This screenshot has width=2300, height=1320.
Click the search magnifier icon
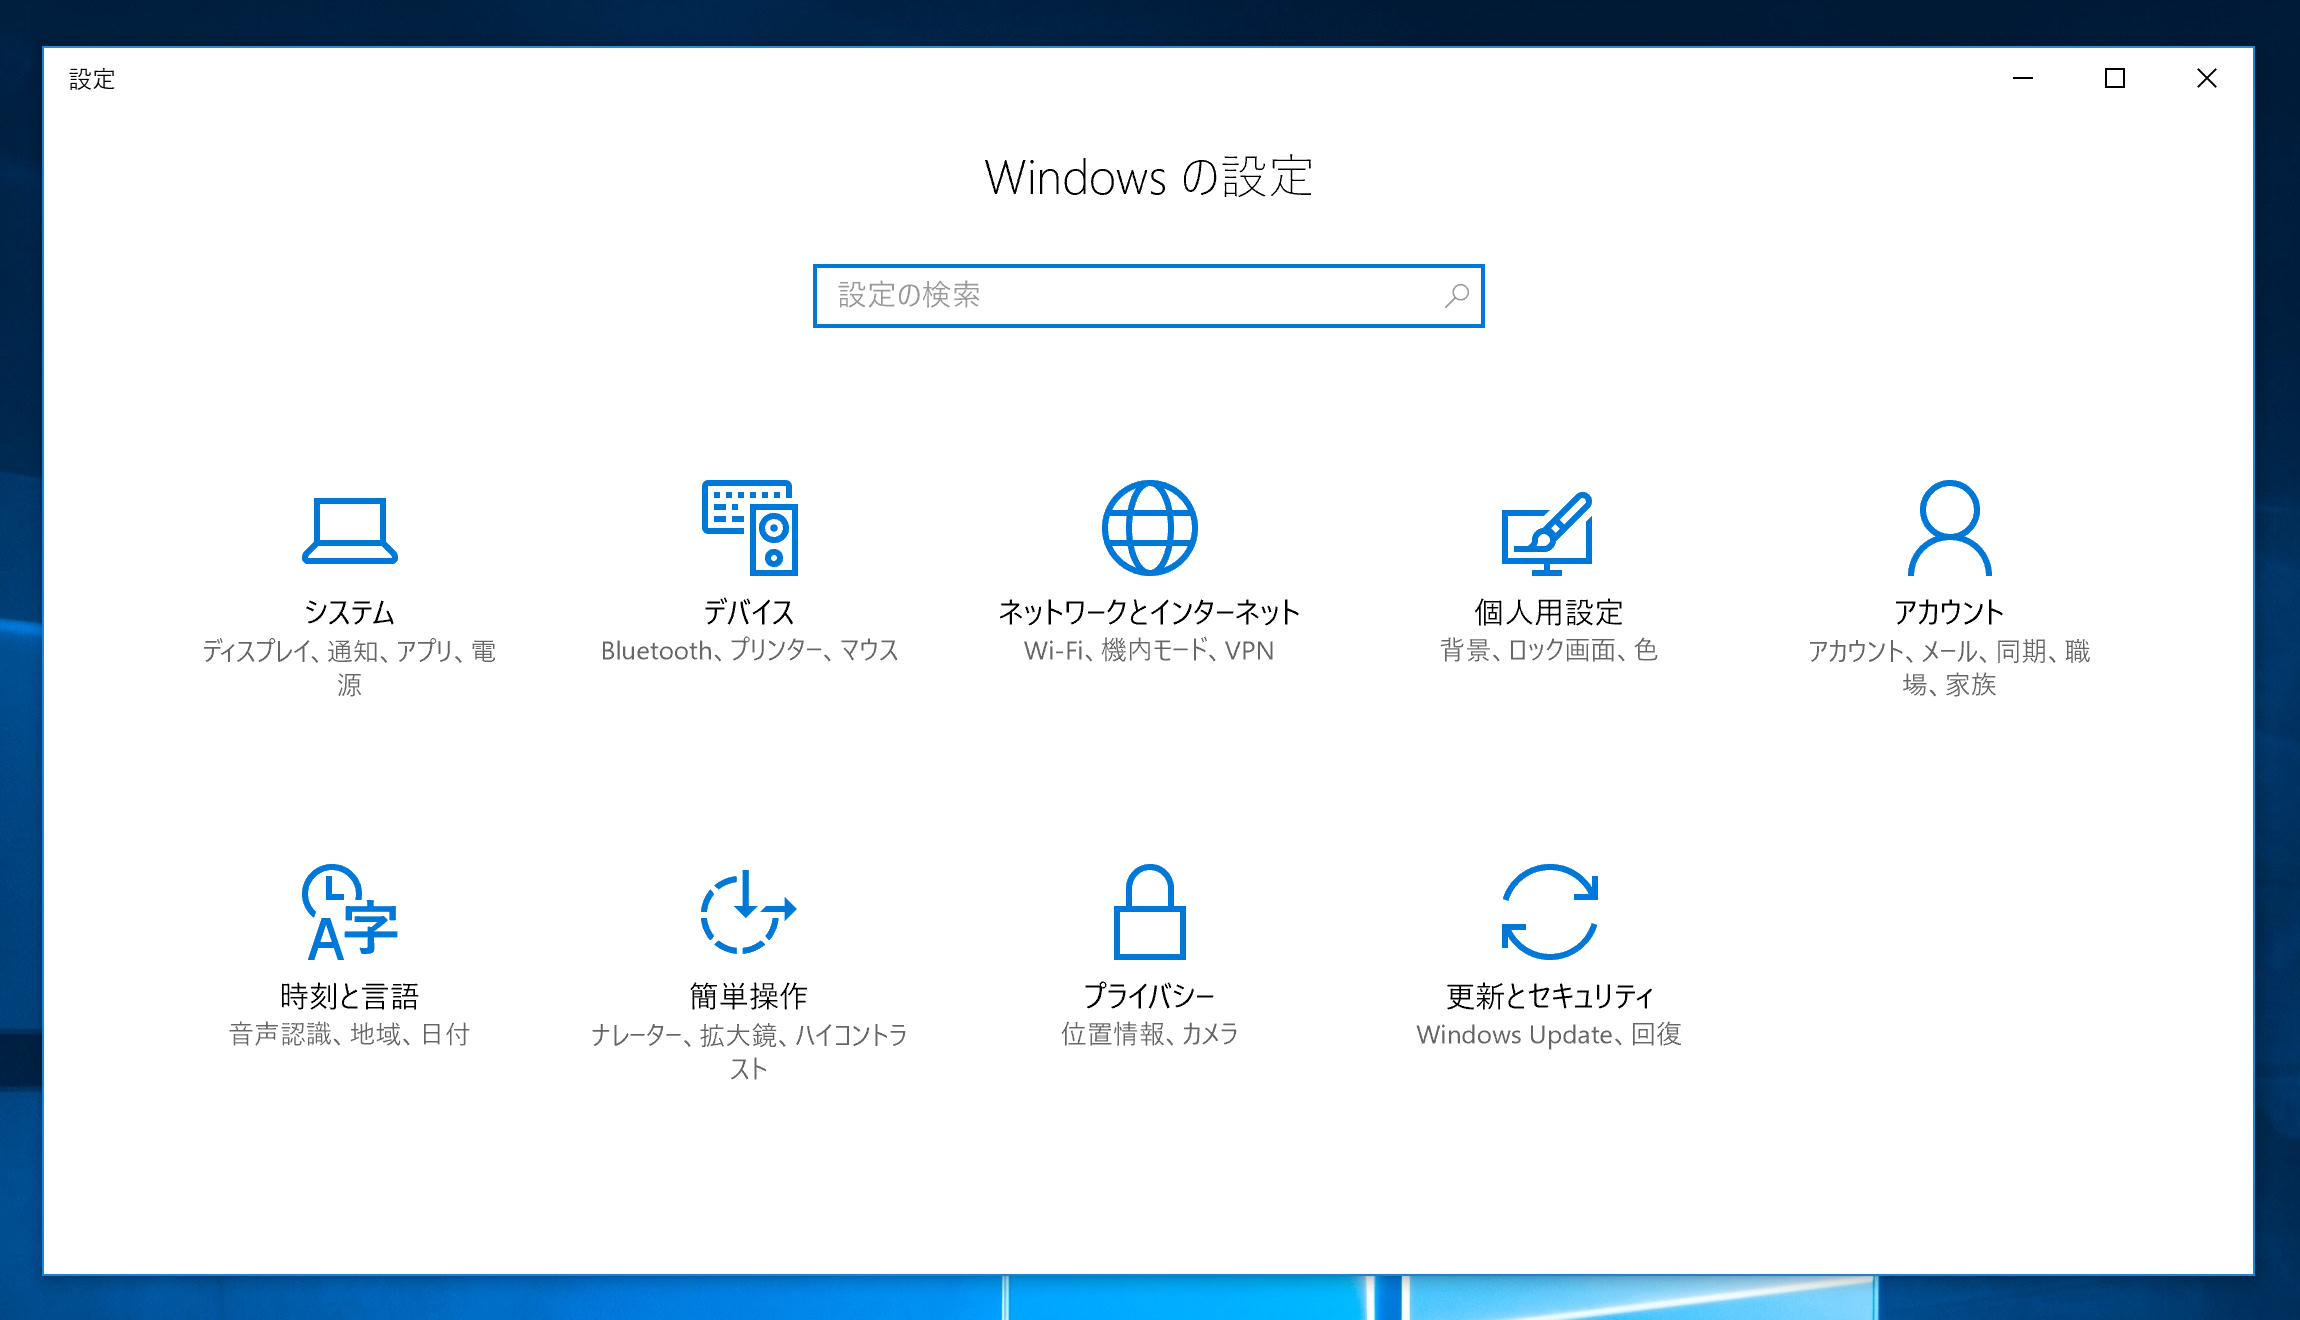tap(1457, 295)
